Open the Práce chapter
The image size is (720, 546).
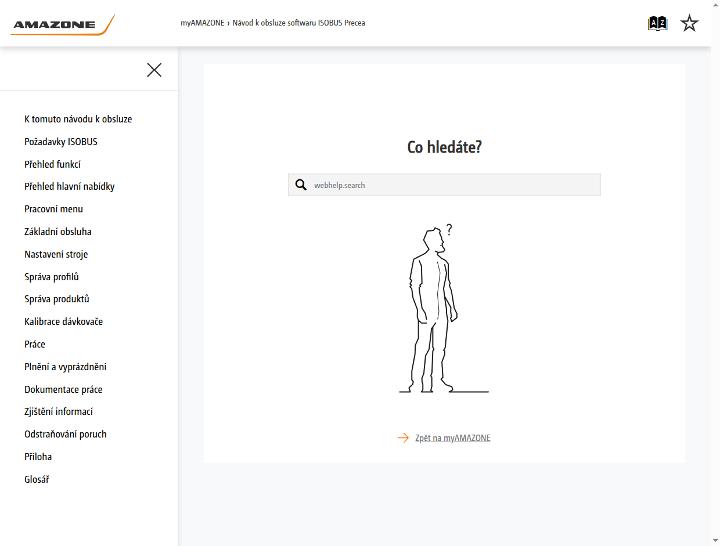click(35, 344)
